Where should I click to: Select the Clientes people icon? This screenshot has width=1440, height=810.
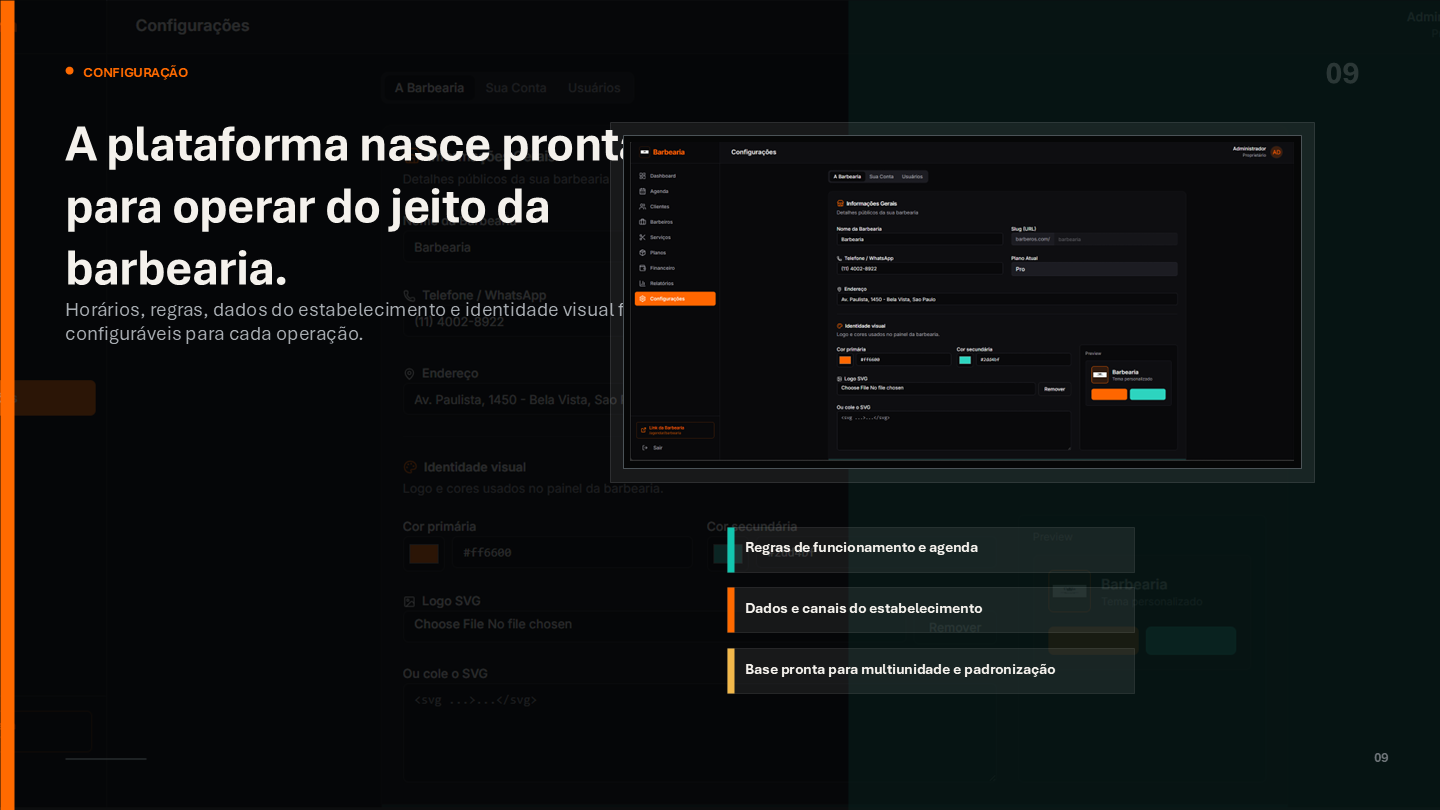click(x=642, y=206)
